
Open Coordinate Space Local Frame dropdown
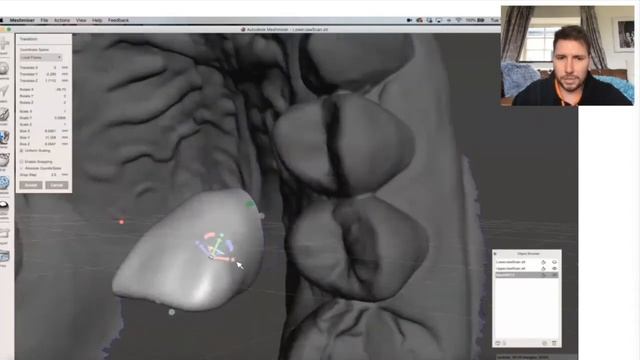[x=41, y=58]
